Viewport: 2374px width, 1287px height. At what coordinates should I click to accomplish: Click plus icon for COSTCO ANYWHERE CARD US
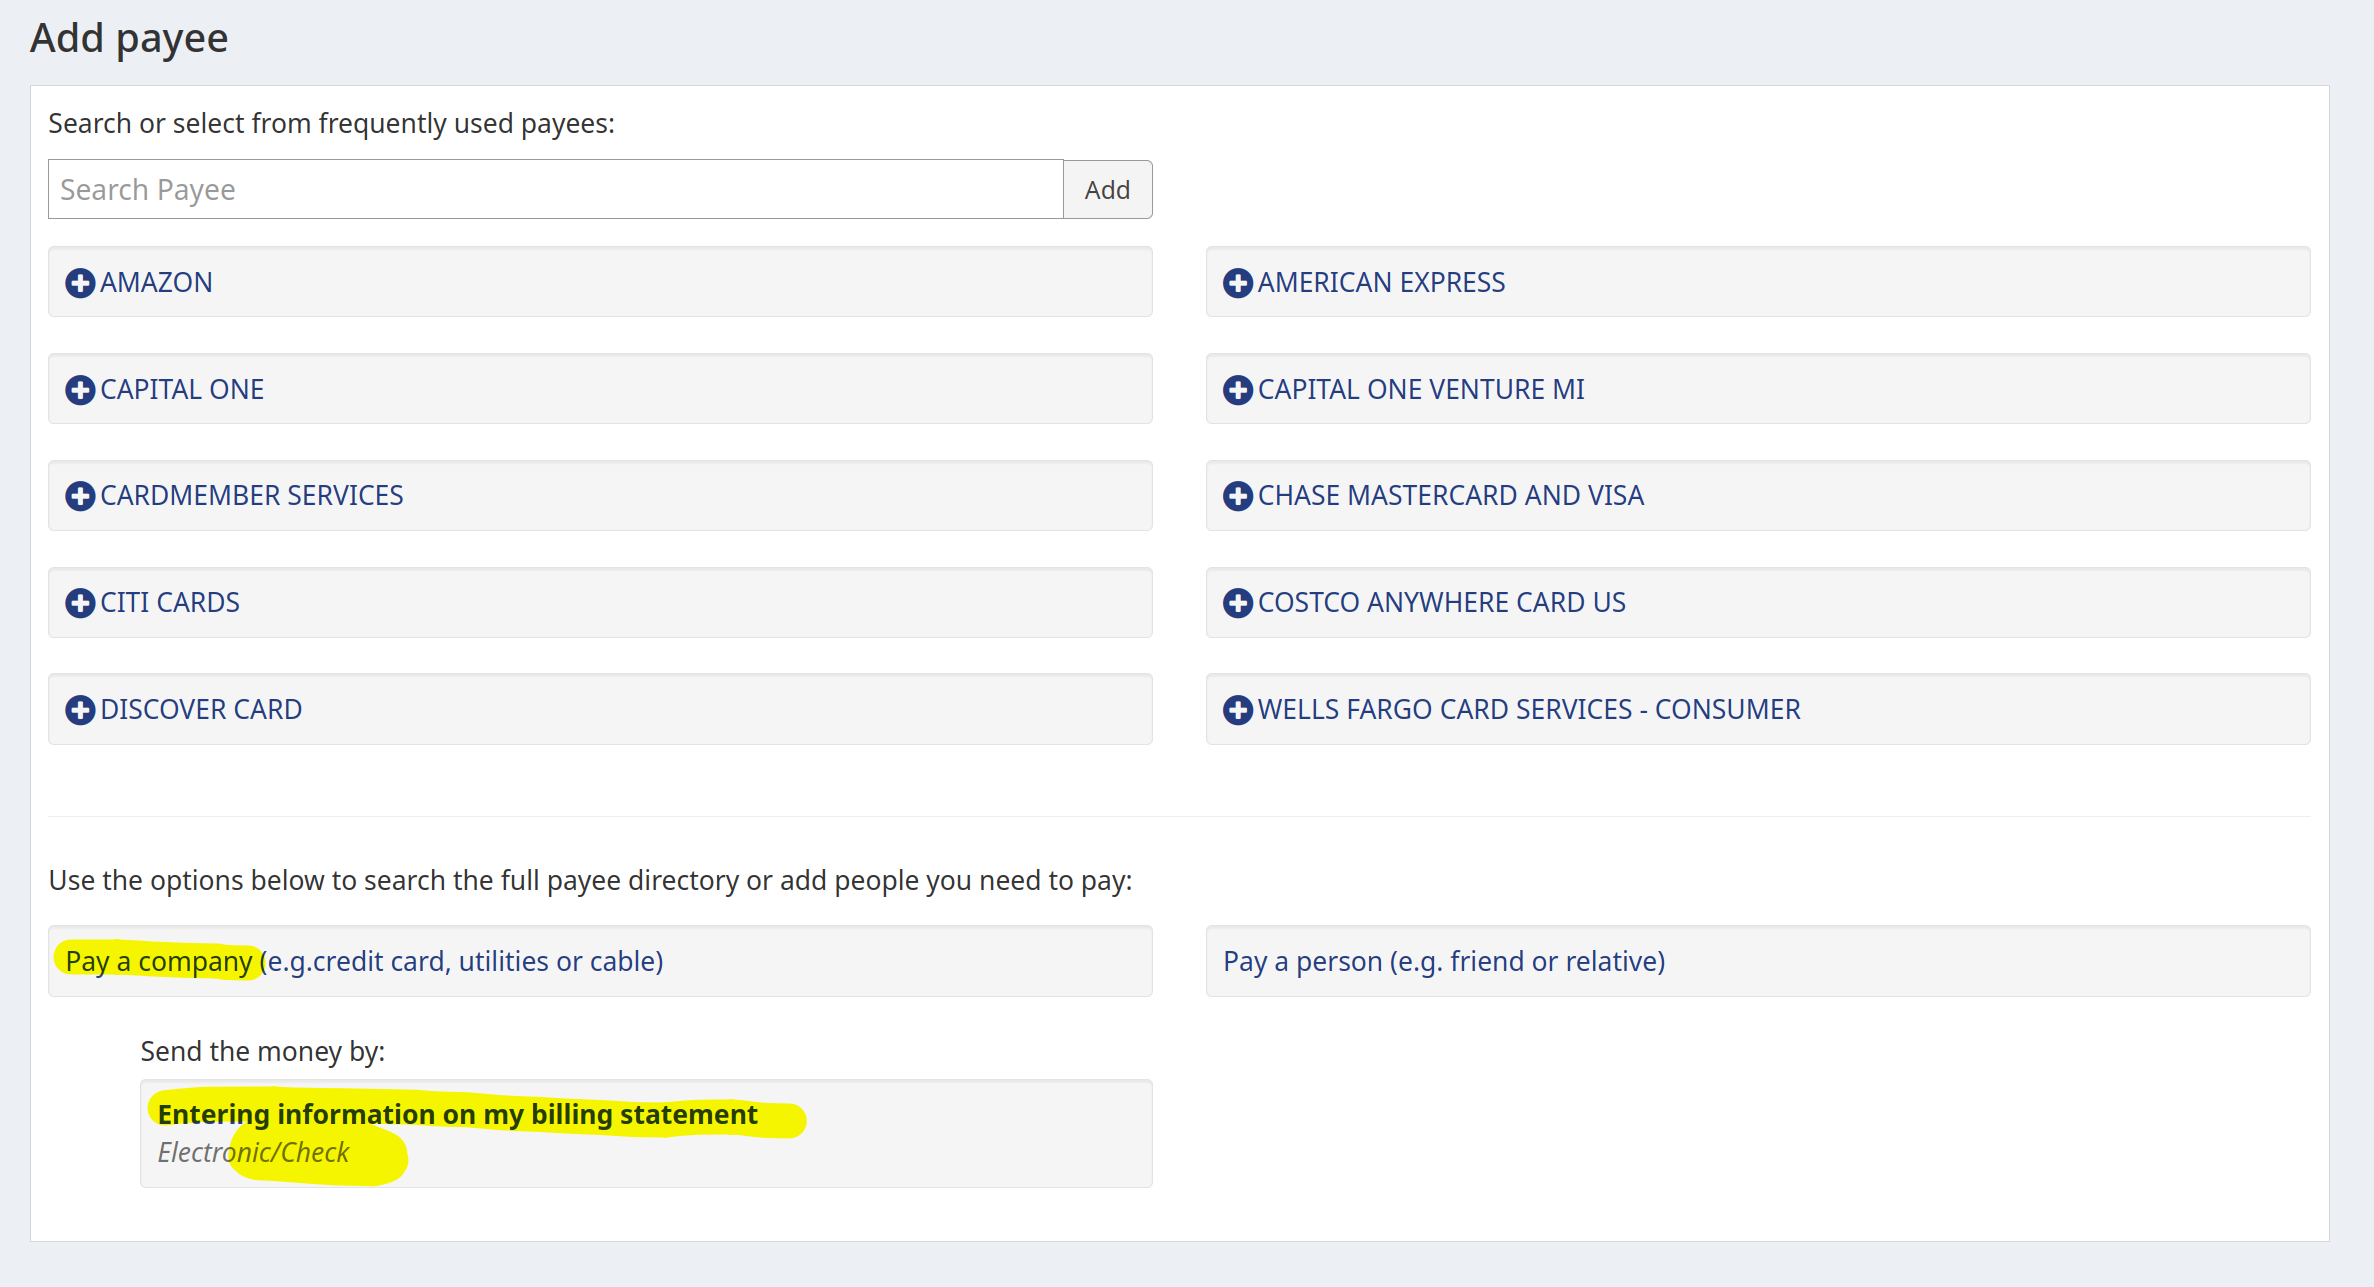(1237, 603)
